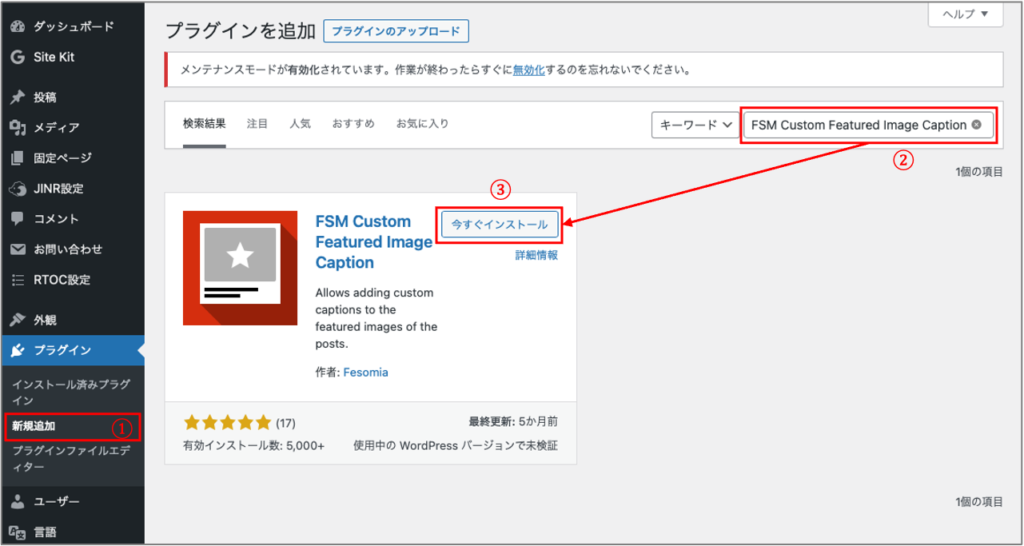Click the plug icon beside プラグイン
Image resolution: width=1024 pixels, height=546 pixels.
[x=18, y=351]
